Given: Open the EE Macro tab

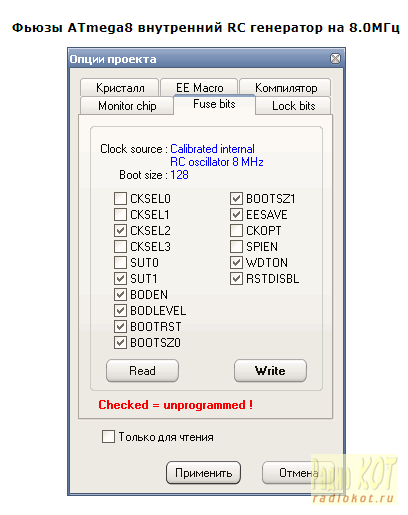Looking at the screenshot, I should 199,87.
